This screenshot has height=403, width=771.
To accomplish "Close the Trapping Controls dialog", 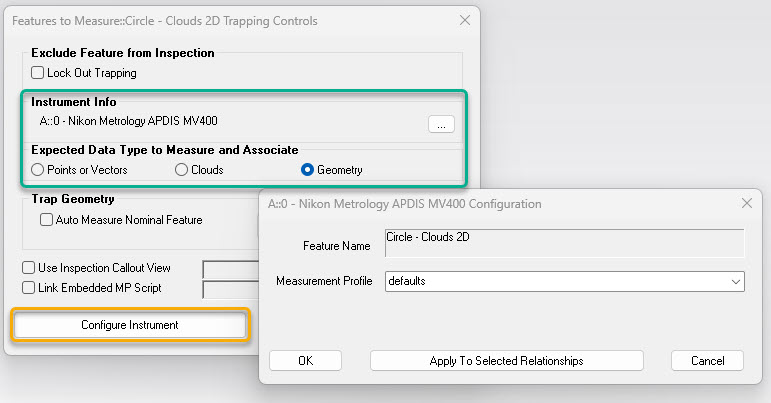I will [x=465, y=20].
